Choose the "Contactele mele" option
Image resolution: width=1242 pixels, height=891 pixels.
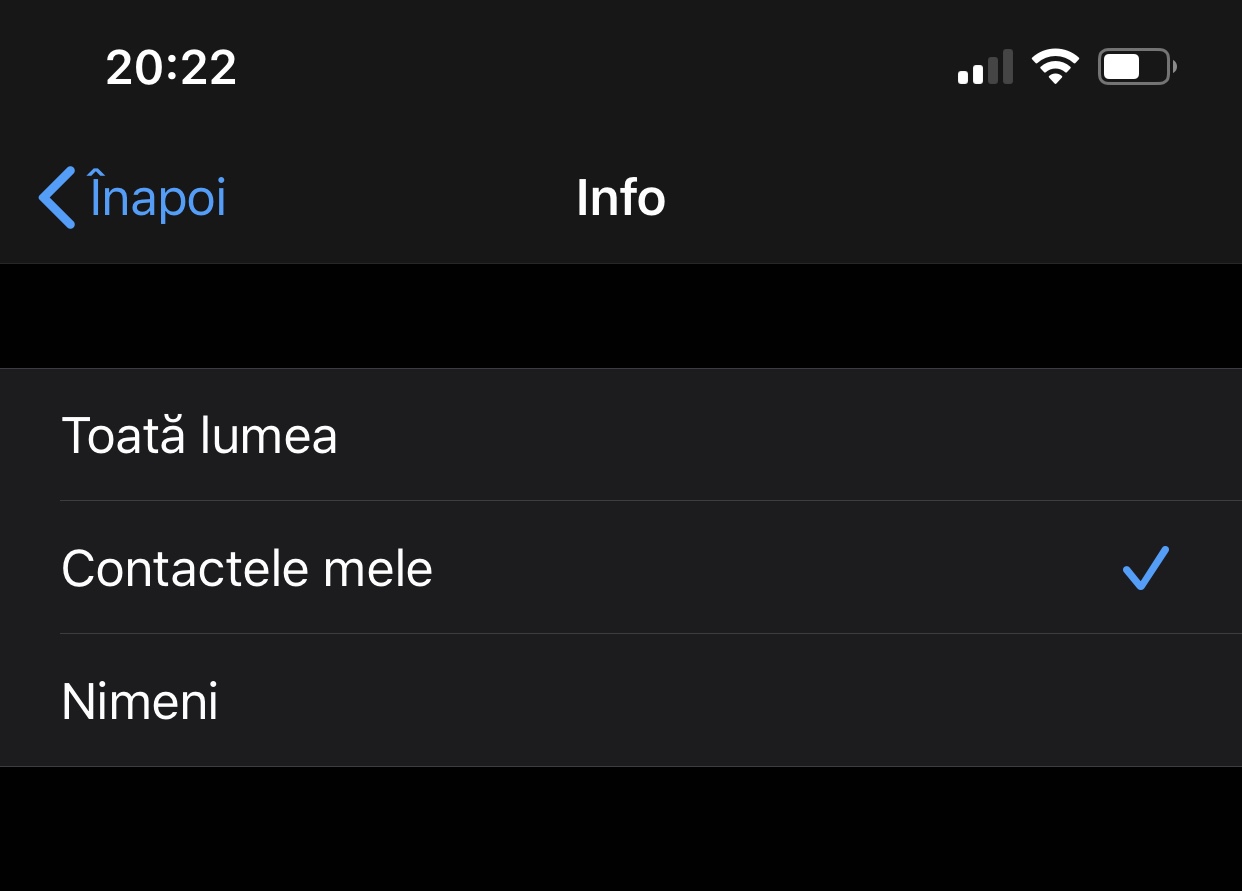point(247,569)
